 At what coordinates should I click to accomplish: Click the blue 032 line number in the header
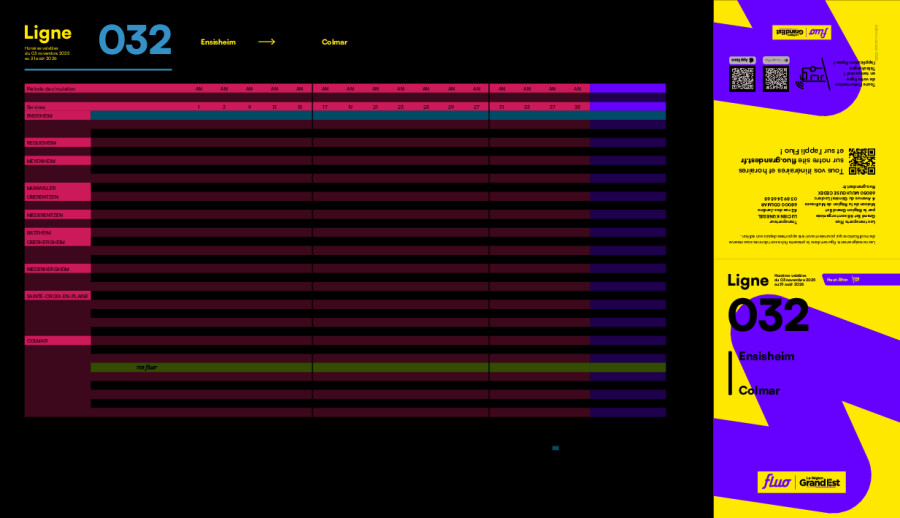pos(135,40)
